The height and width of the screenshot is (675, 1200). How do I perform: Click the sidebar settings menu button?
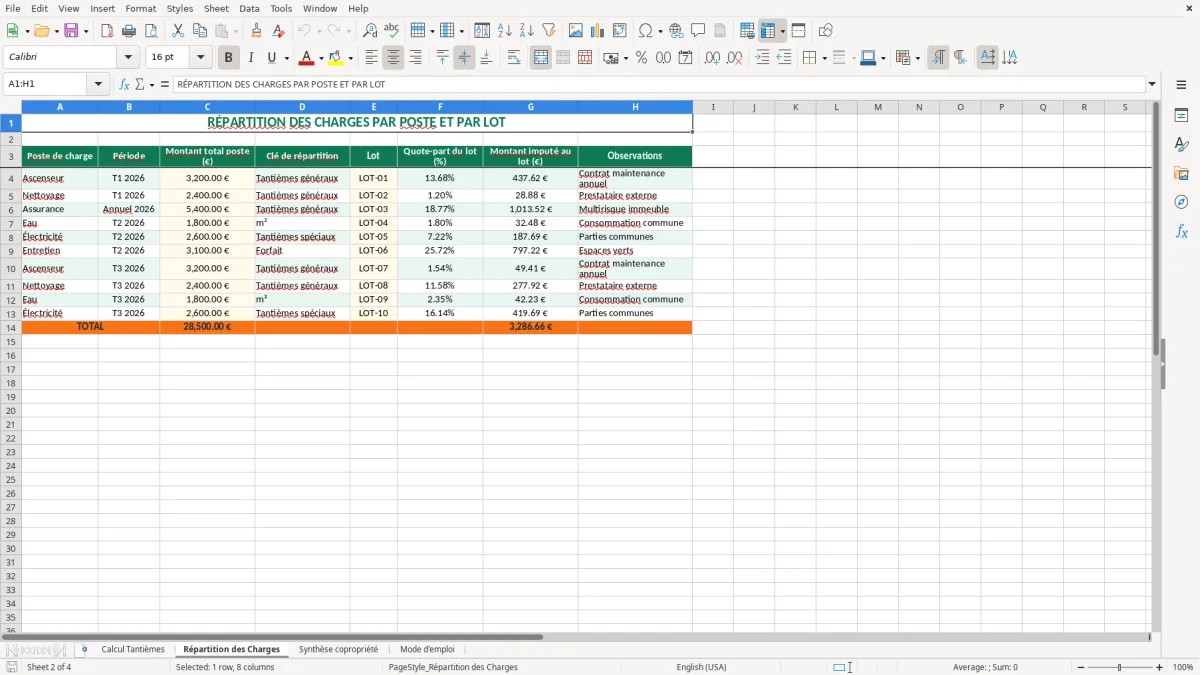coord(1181,85)
